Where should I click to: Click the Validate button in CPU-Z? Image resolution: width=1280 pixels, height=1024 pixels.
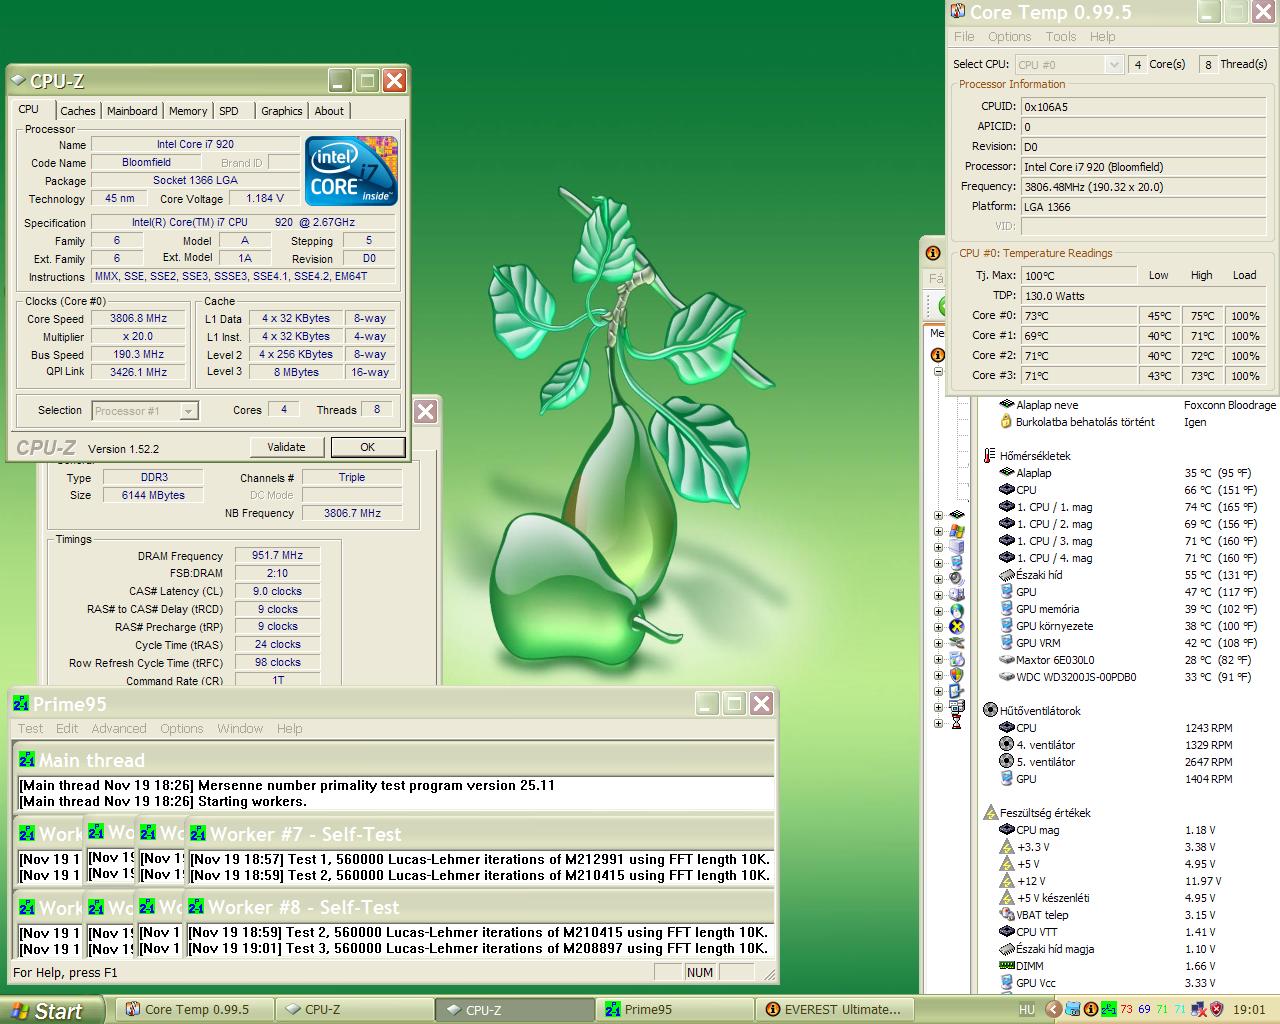[286, 447]
